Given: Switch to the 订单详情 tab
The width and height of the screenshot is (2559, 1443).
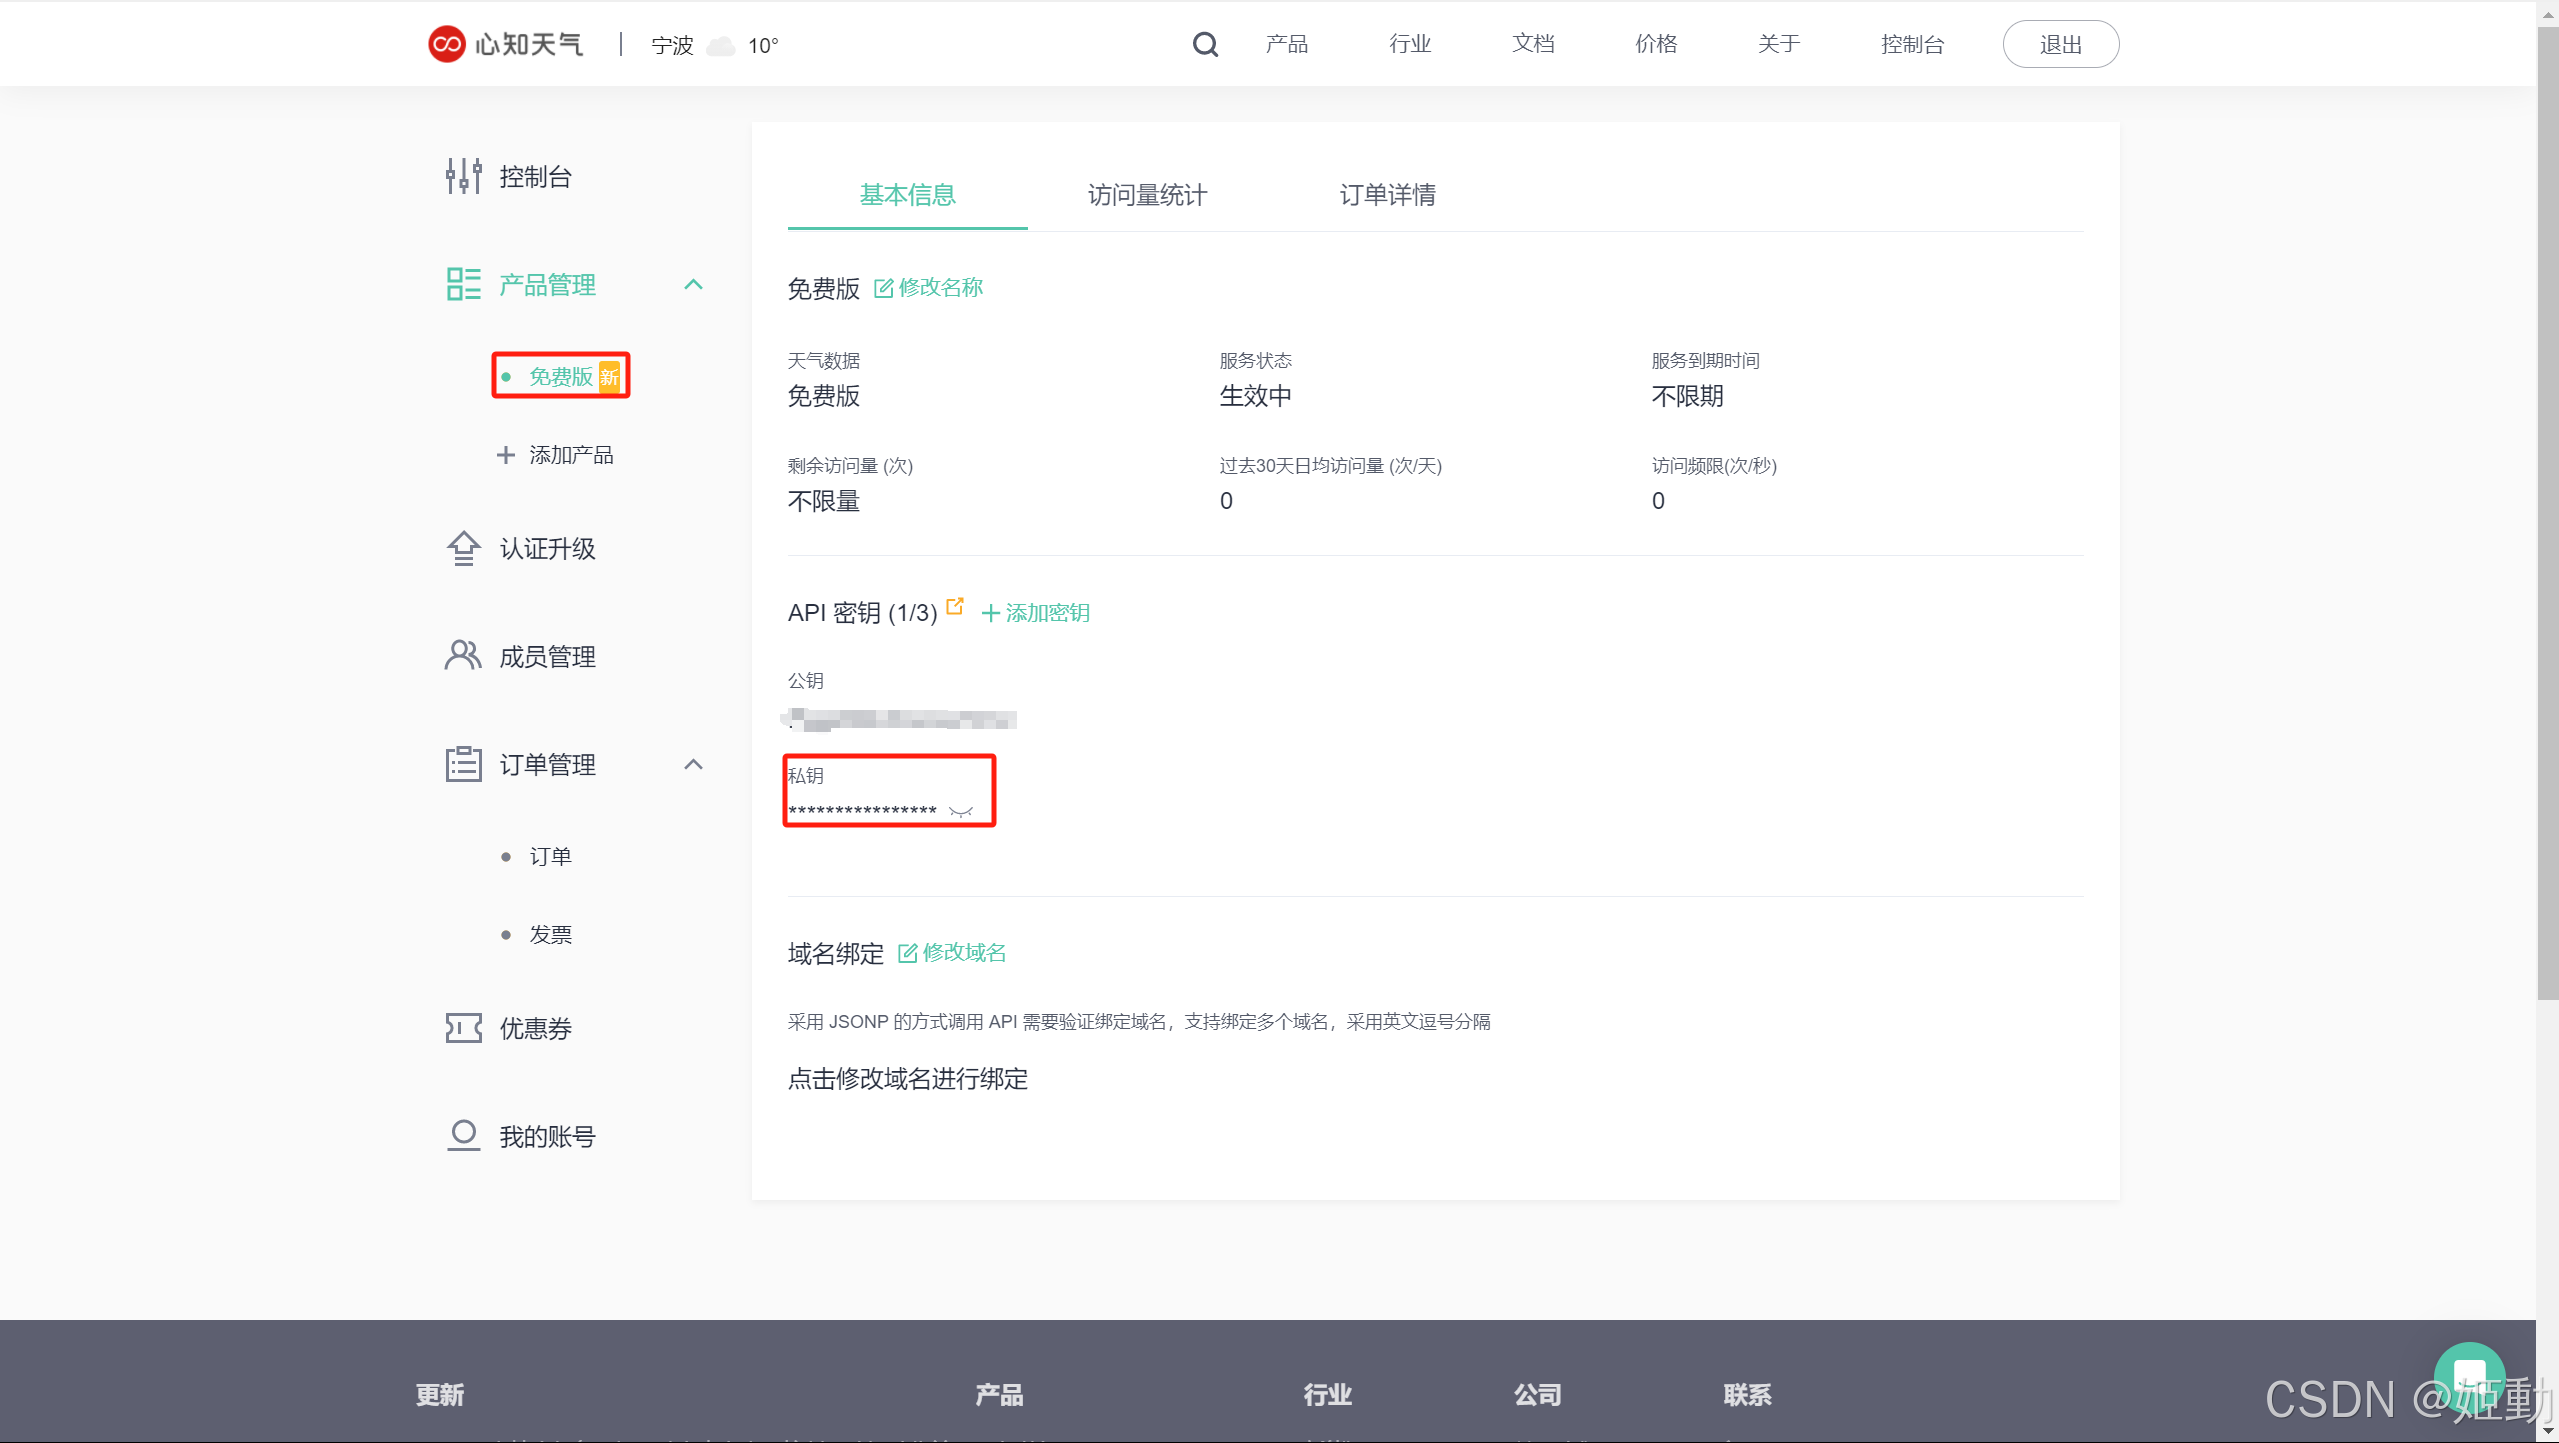Looking at the screenshot, I should (1387, 195).
